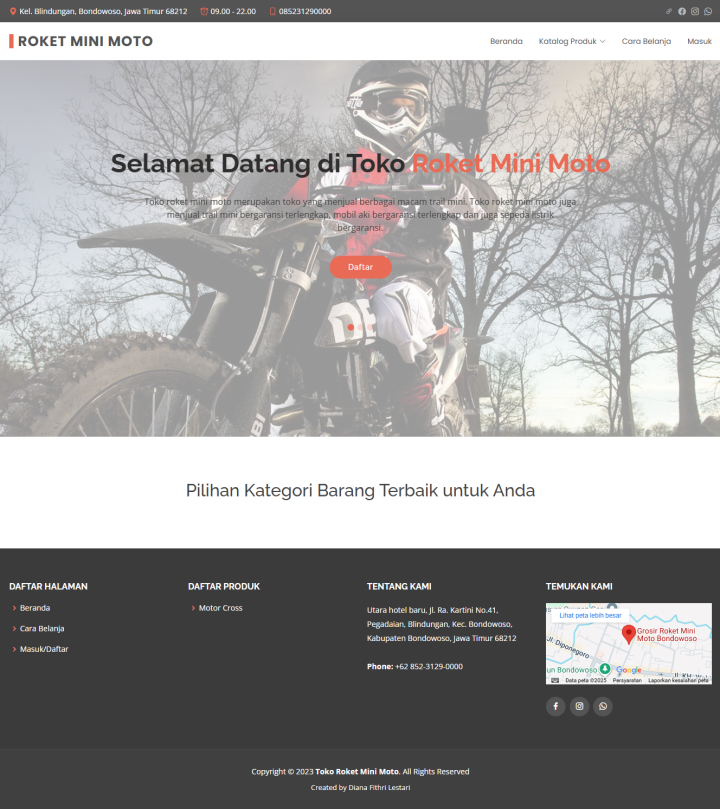720x809 pixels.
Task: Open Cara Belanja in the navigation bar
Action: [646, 41]
